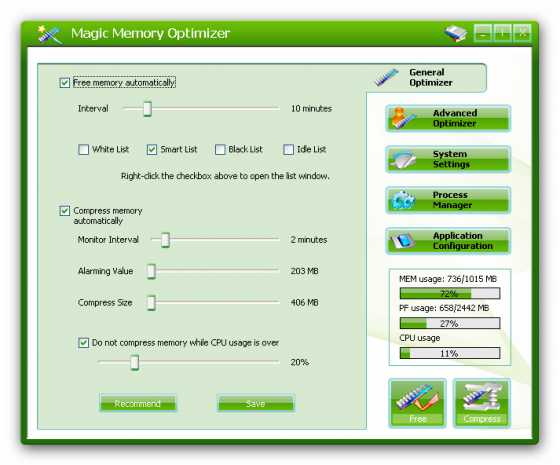The height and width of the screenshot is (465, 560).
Task: Click the Recommend button
Action: click(138, 403)
